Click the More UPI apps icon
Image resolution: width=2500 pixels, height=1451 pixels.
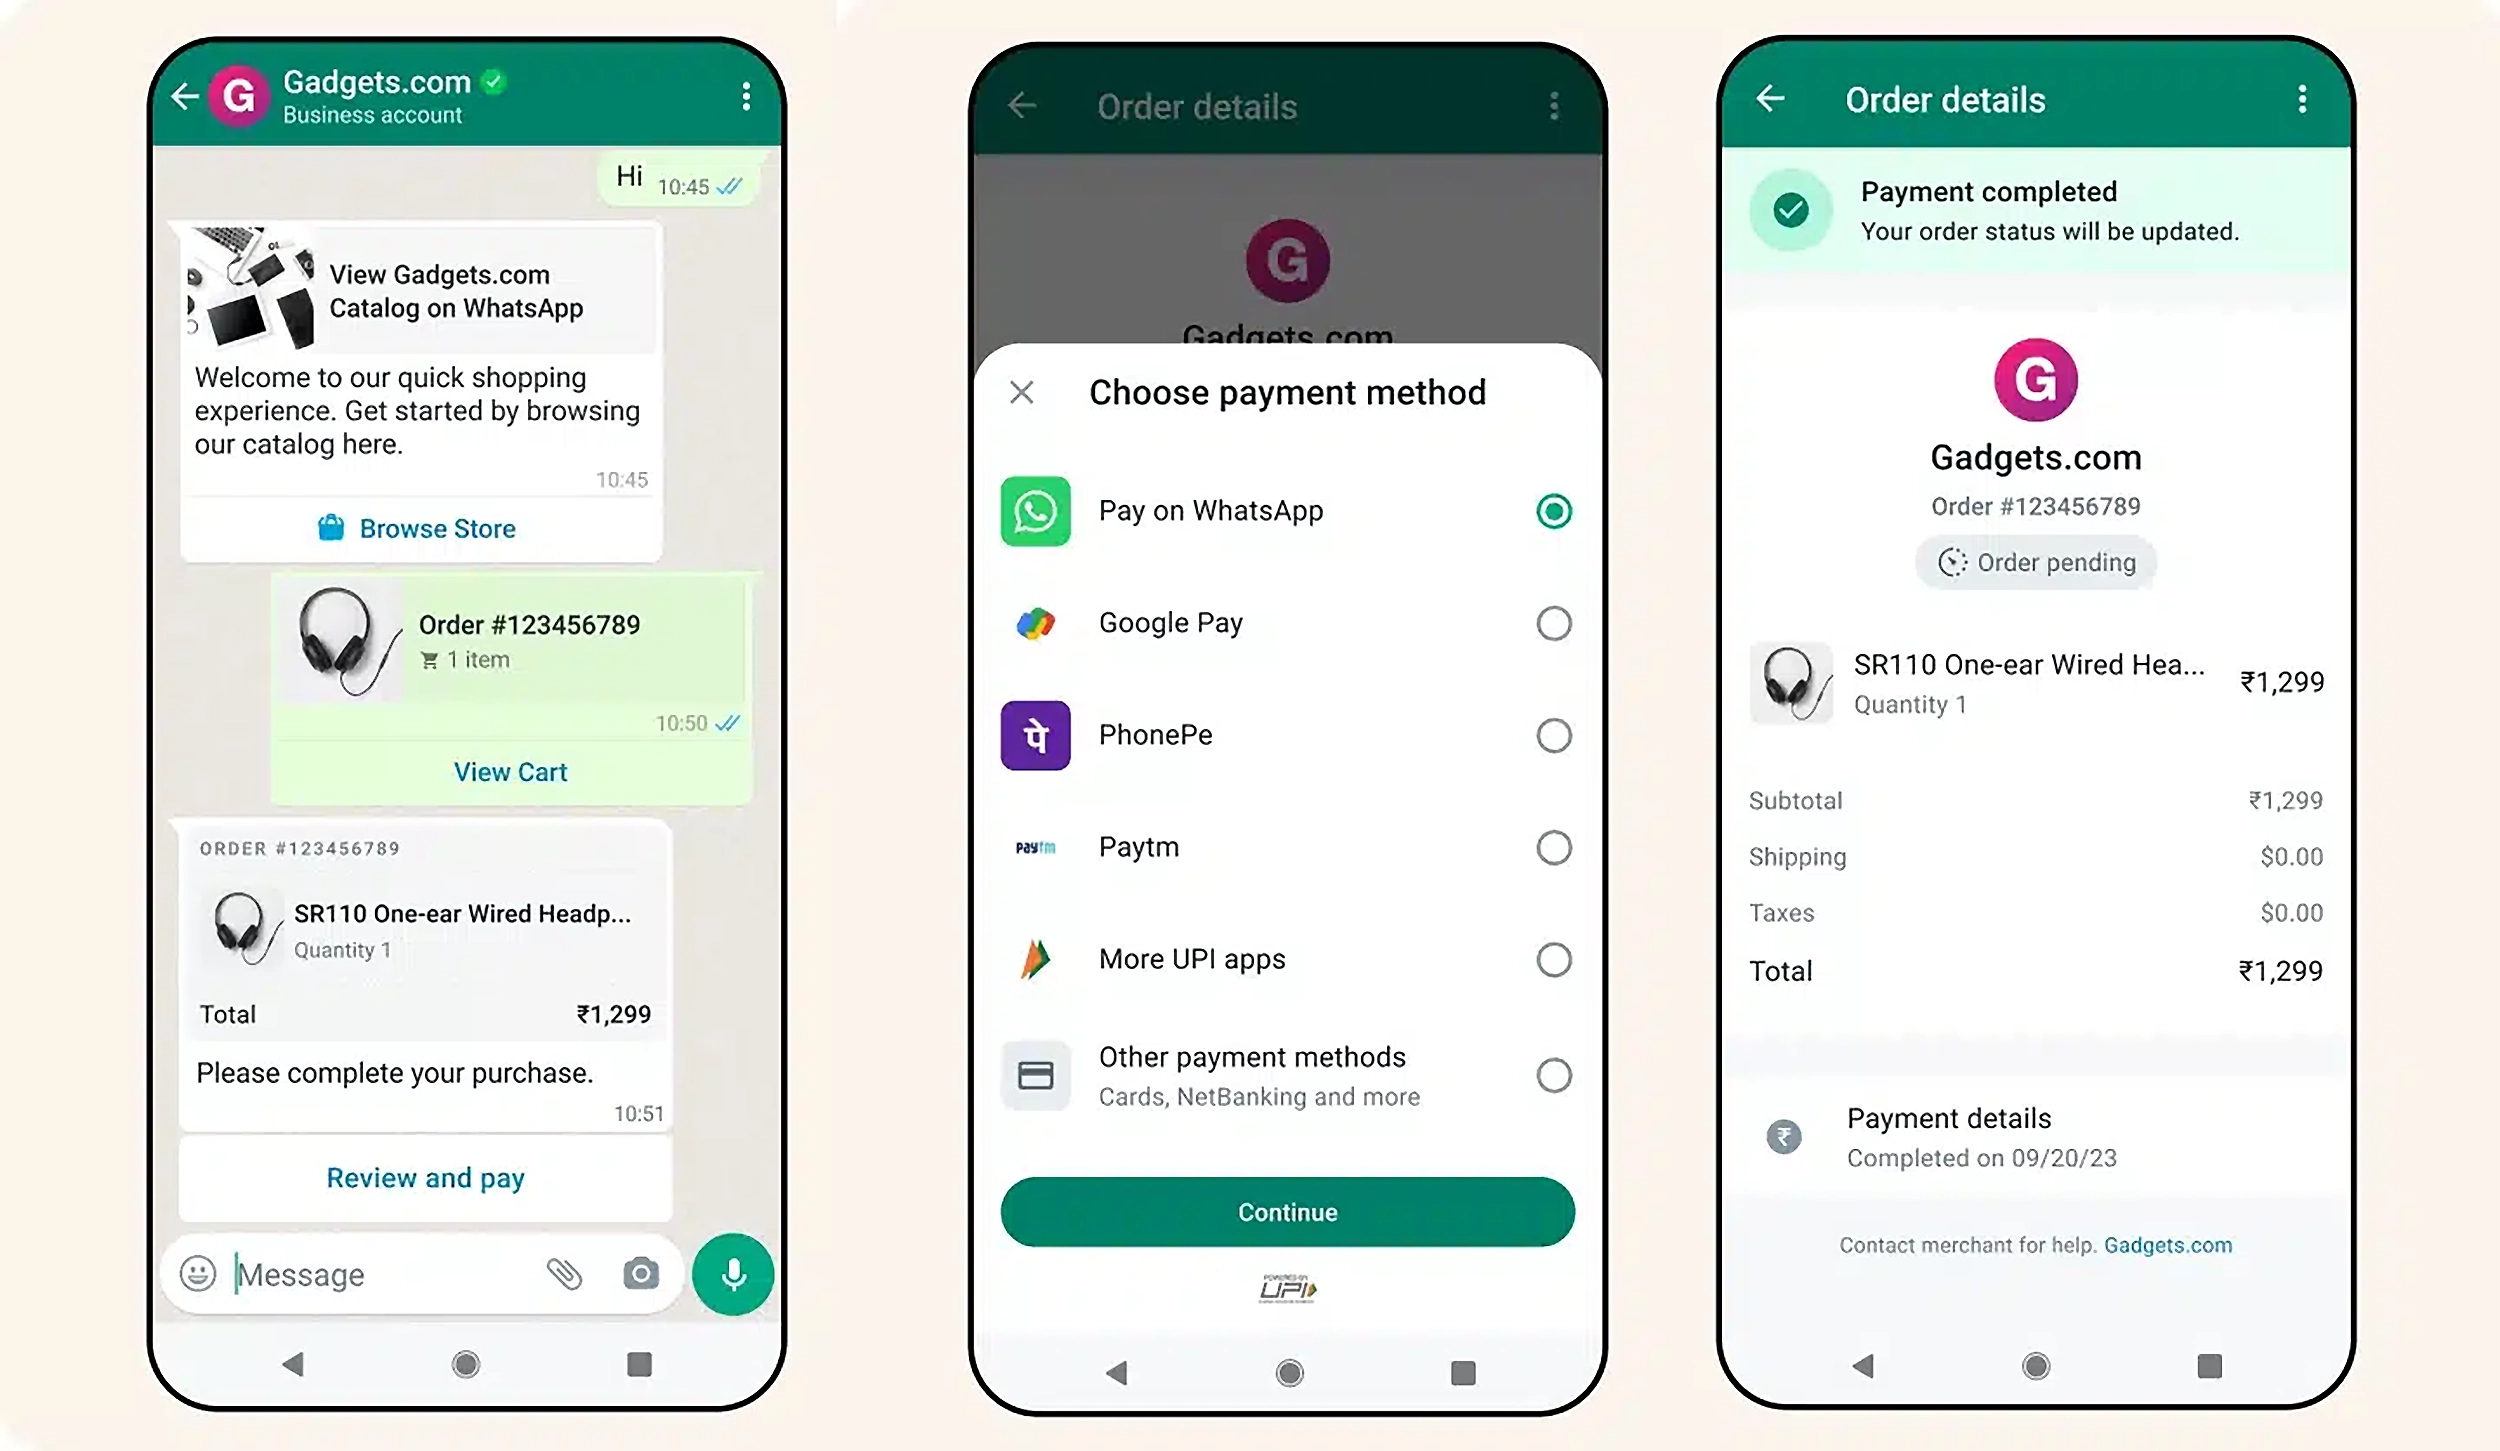click(1036, 959)
